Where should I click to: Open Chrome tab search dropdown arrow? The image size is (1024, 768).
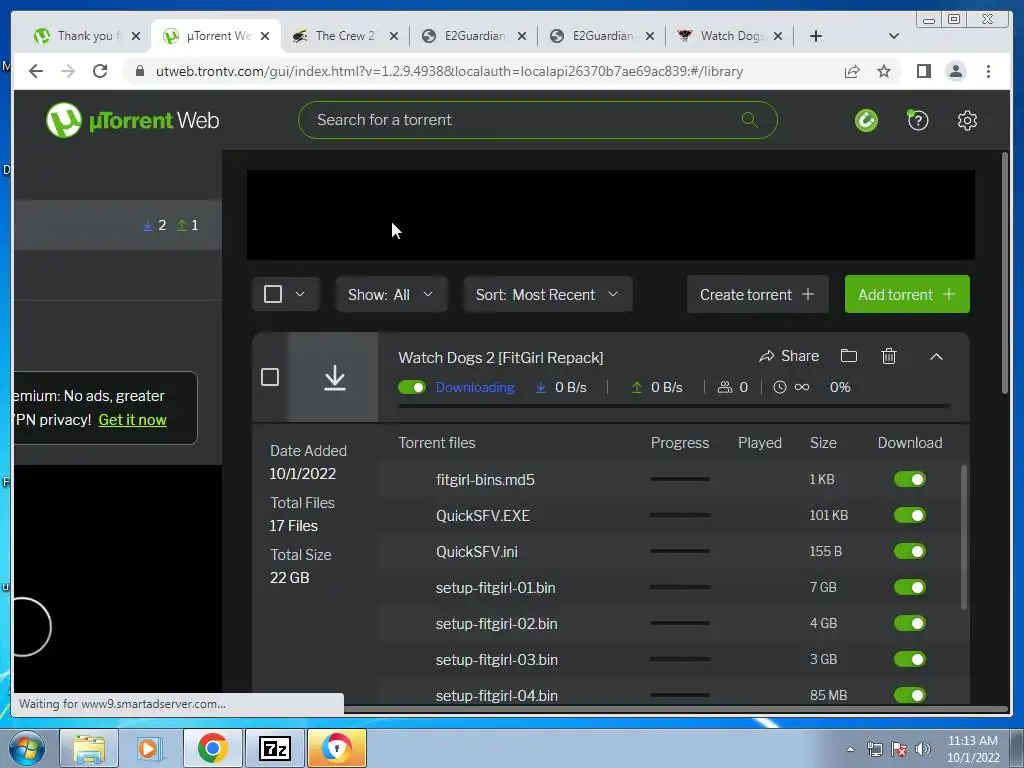tap(894, 36)
